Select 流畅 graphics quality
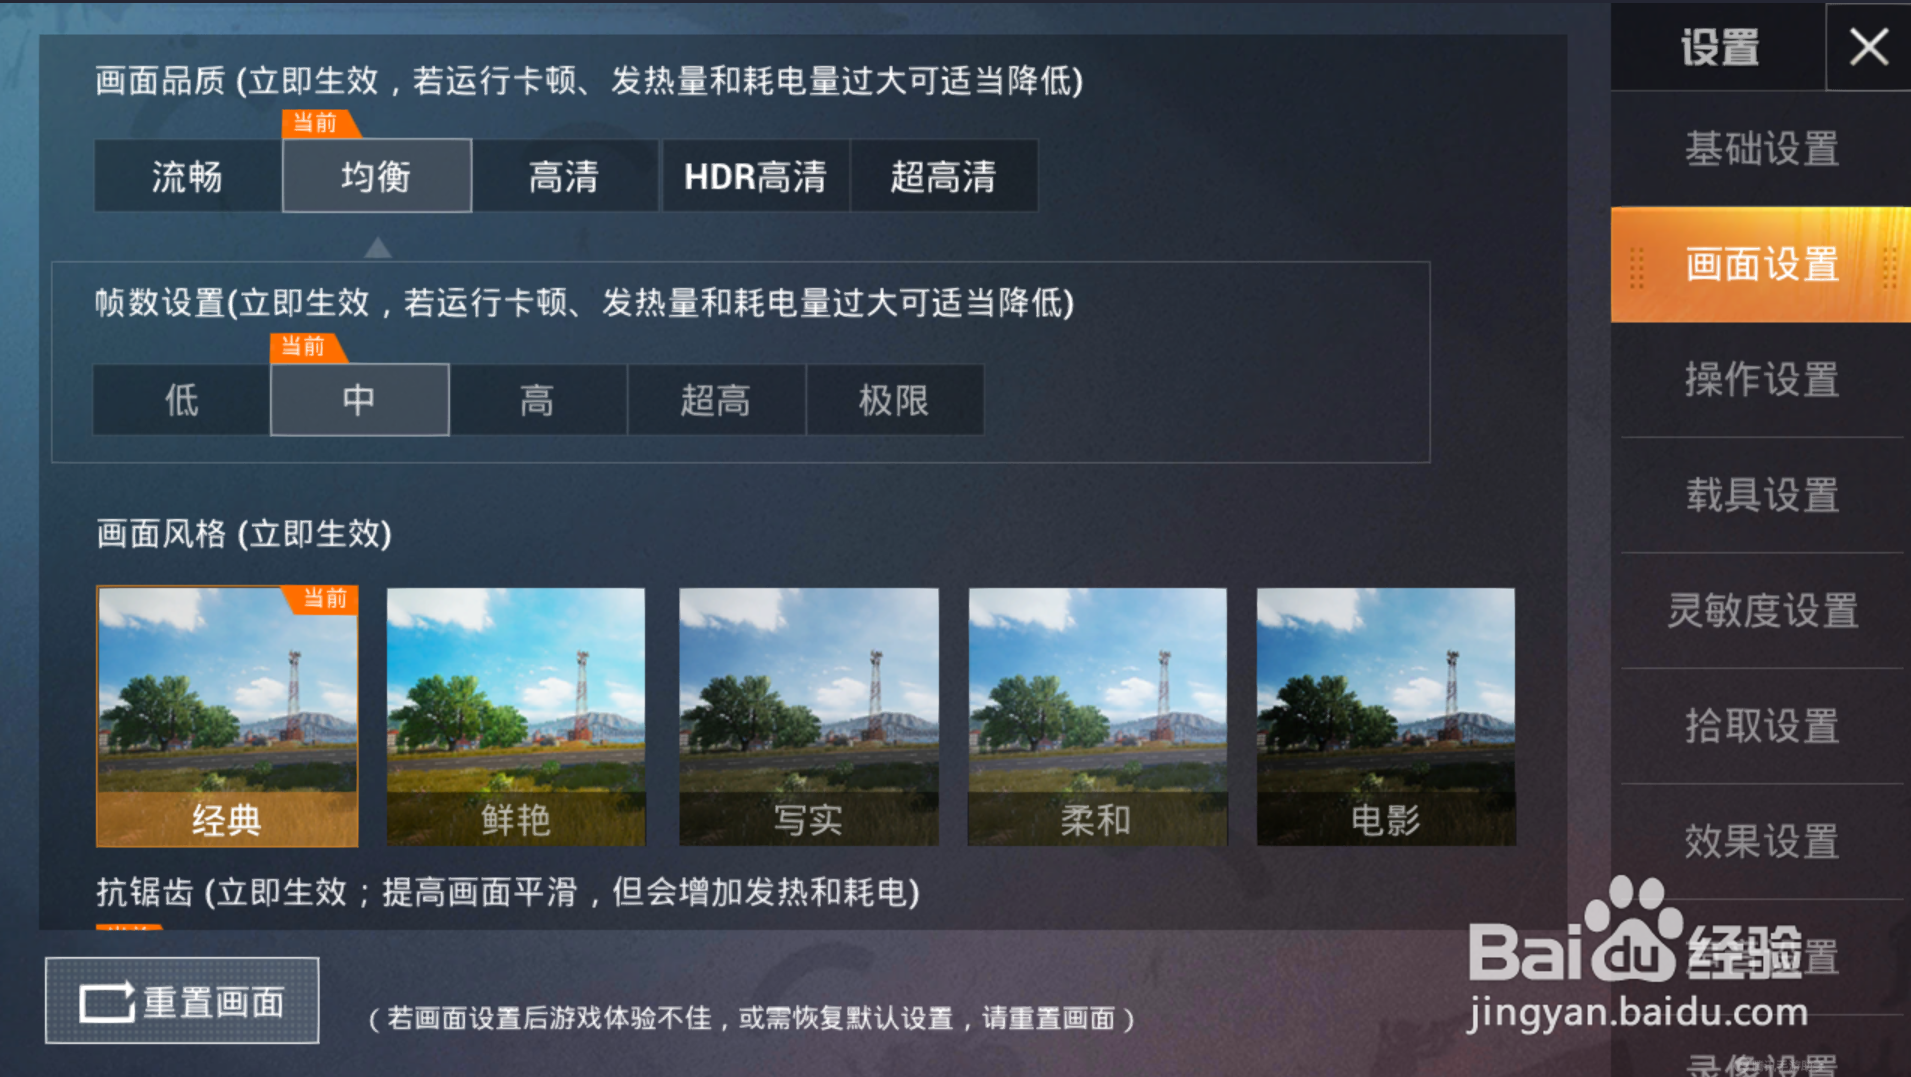Image resolution: width=1911 pixels, height=1077 pixels. click(188, 176)
